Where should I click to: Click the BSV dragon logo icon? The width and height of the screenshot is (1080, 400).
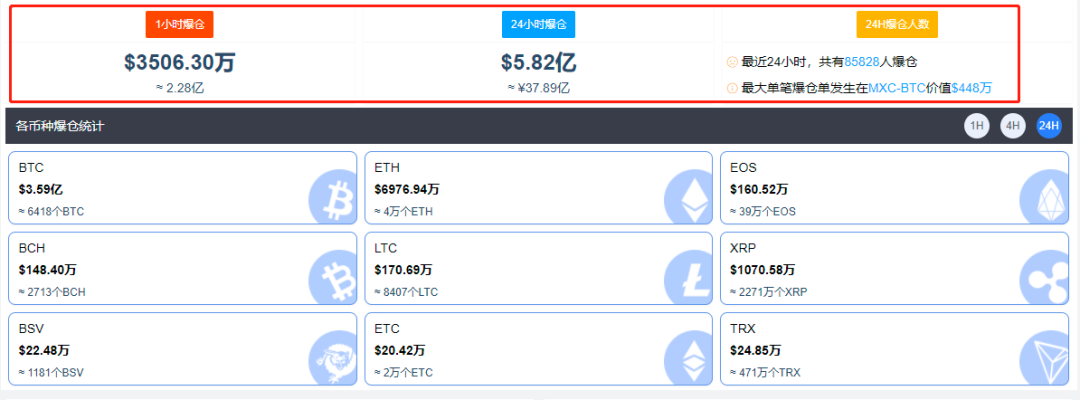tap(332, 357)
